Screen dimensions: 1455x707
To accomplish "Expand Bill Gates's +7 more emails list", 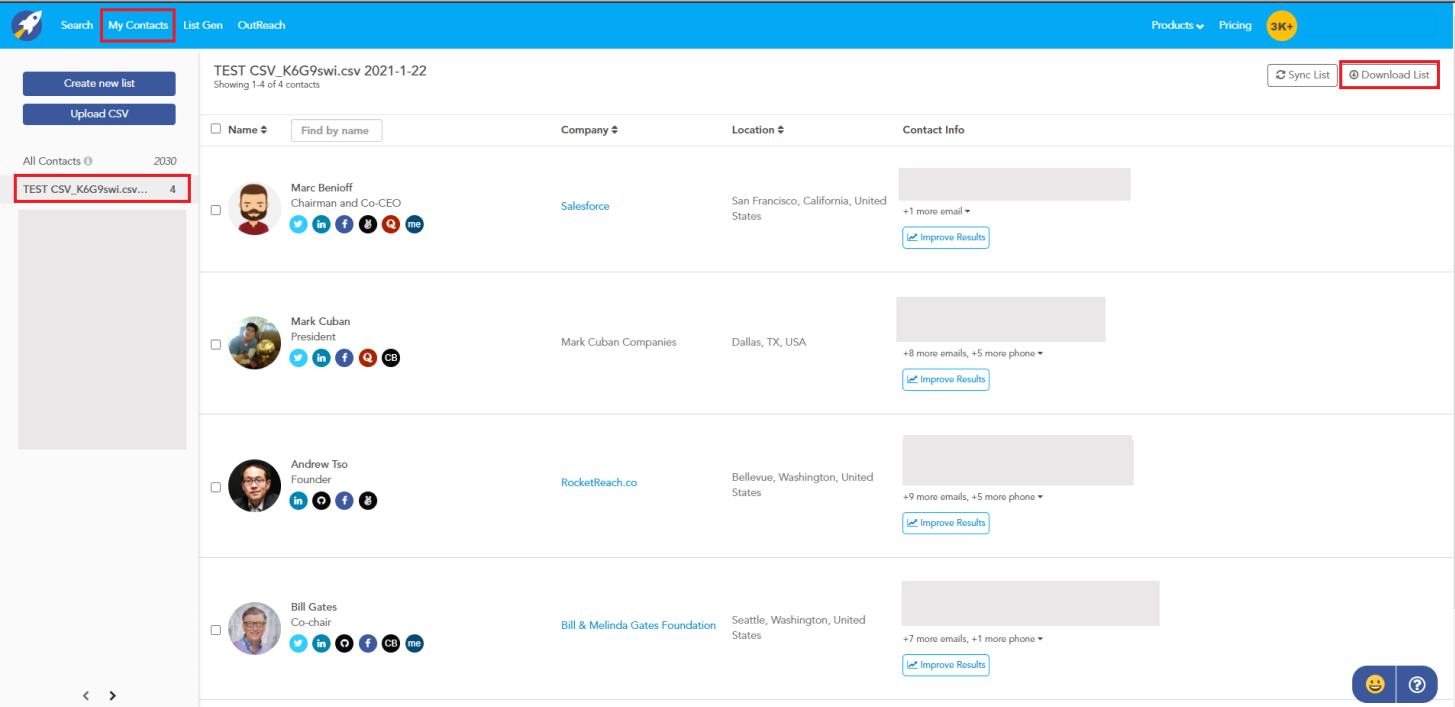I will 973,639.
